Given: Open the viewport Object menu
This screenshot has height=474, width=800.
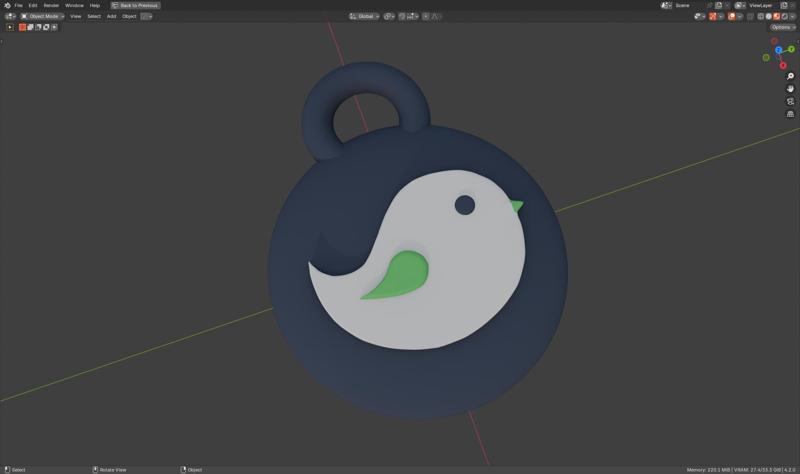Looking at the screenshot, I should (129, 16).
